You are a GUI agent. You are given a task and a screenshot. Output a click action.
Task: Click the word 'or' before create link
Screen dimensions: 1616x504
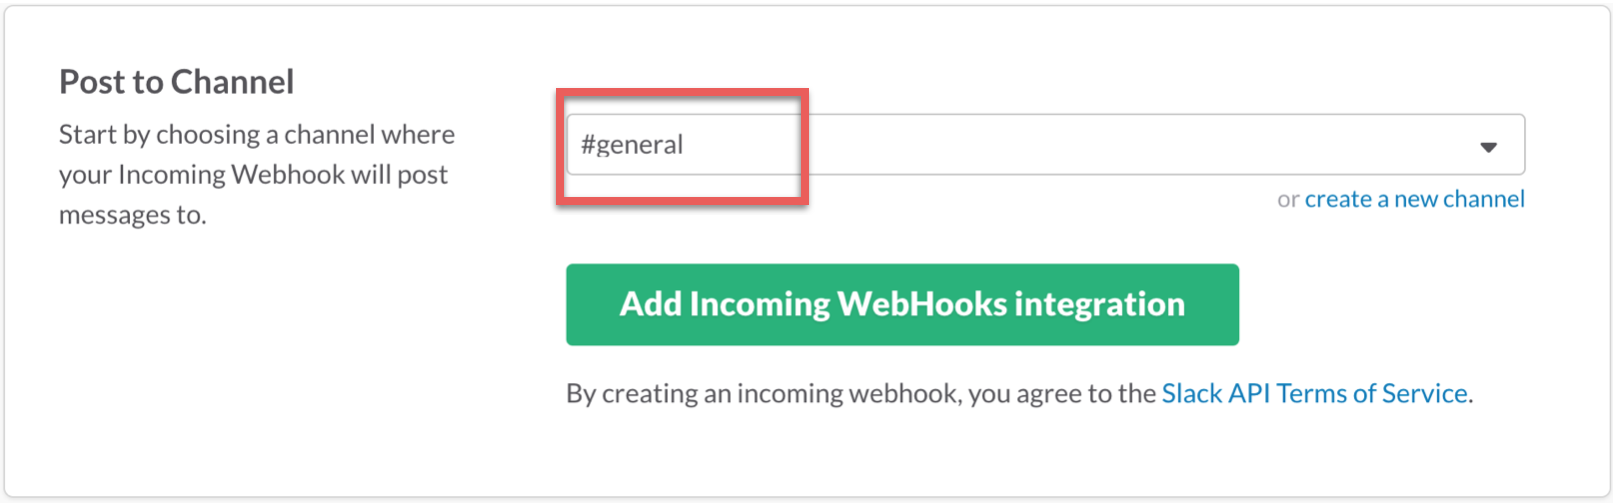(1288, 200)
